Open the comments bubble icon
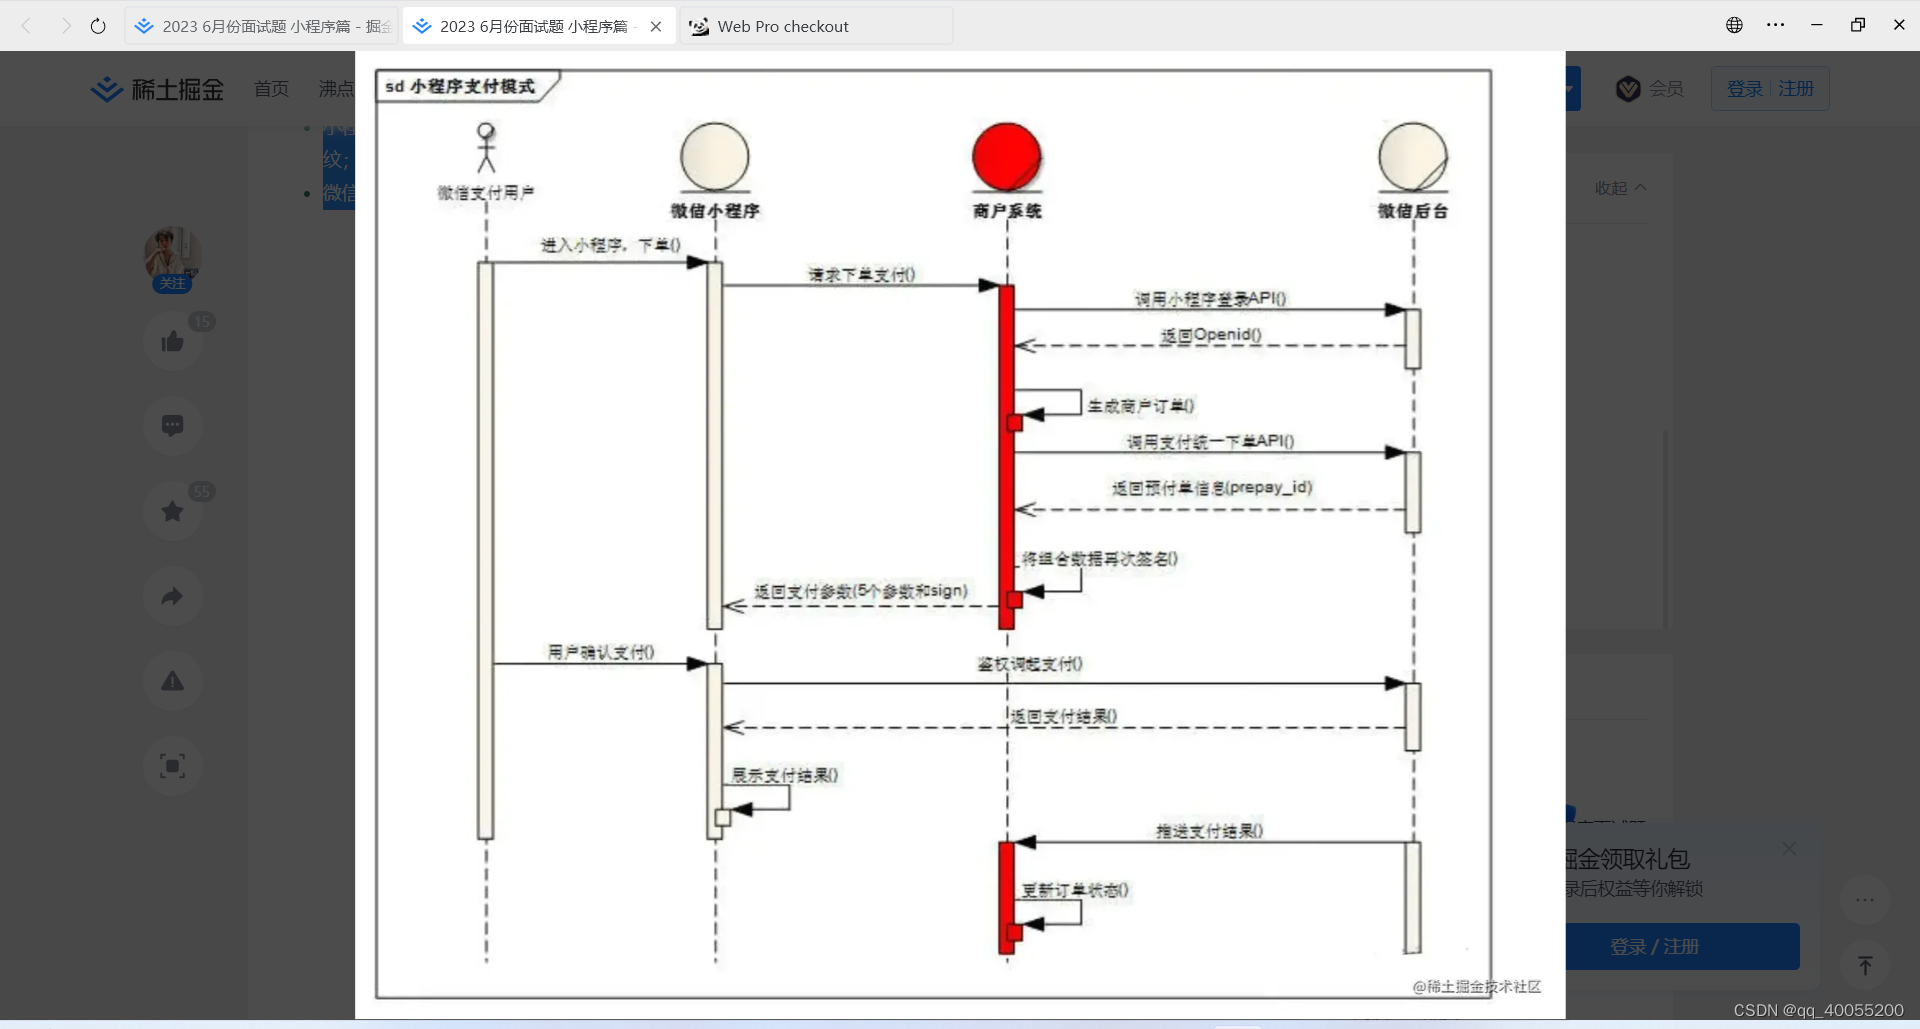The image size is (1920, 1029). coord(172,425)
